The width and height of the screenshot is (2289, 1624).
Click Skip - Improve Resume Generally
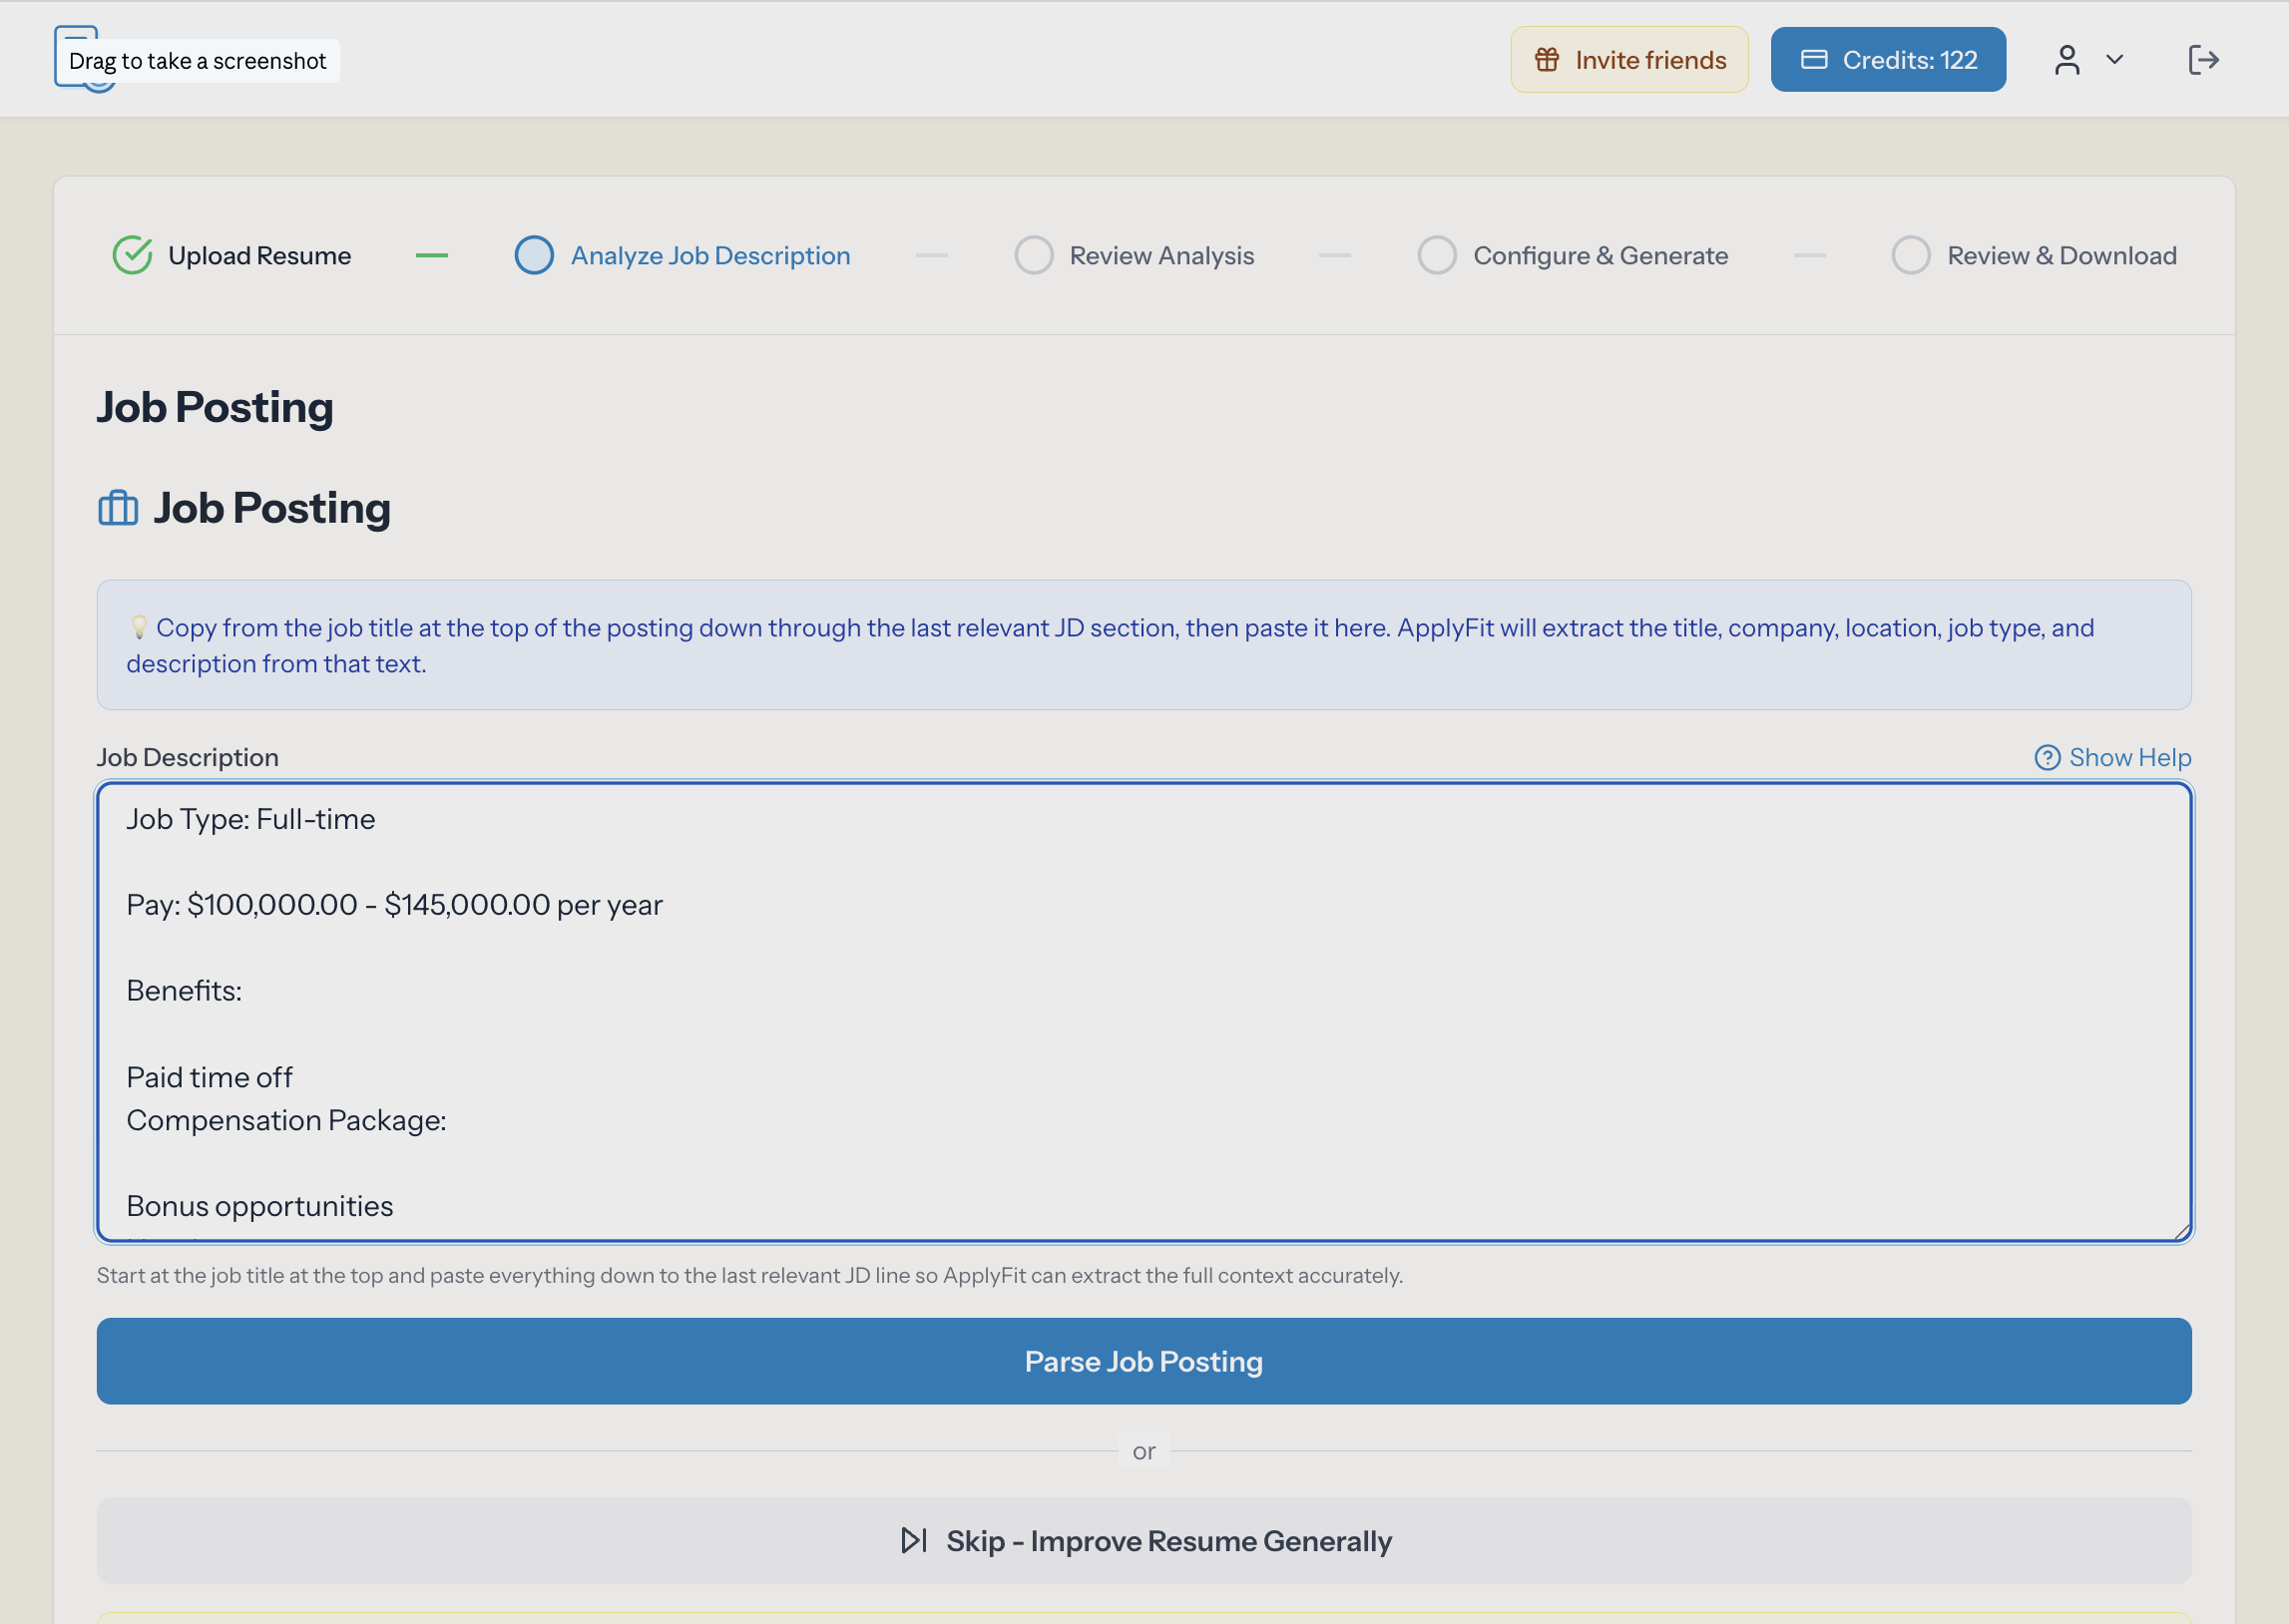coord(1168,1541)
